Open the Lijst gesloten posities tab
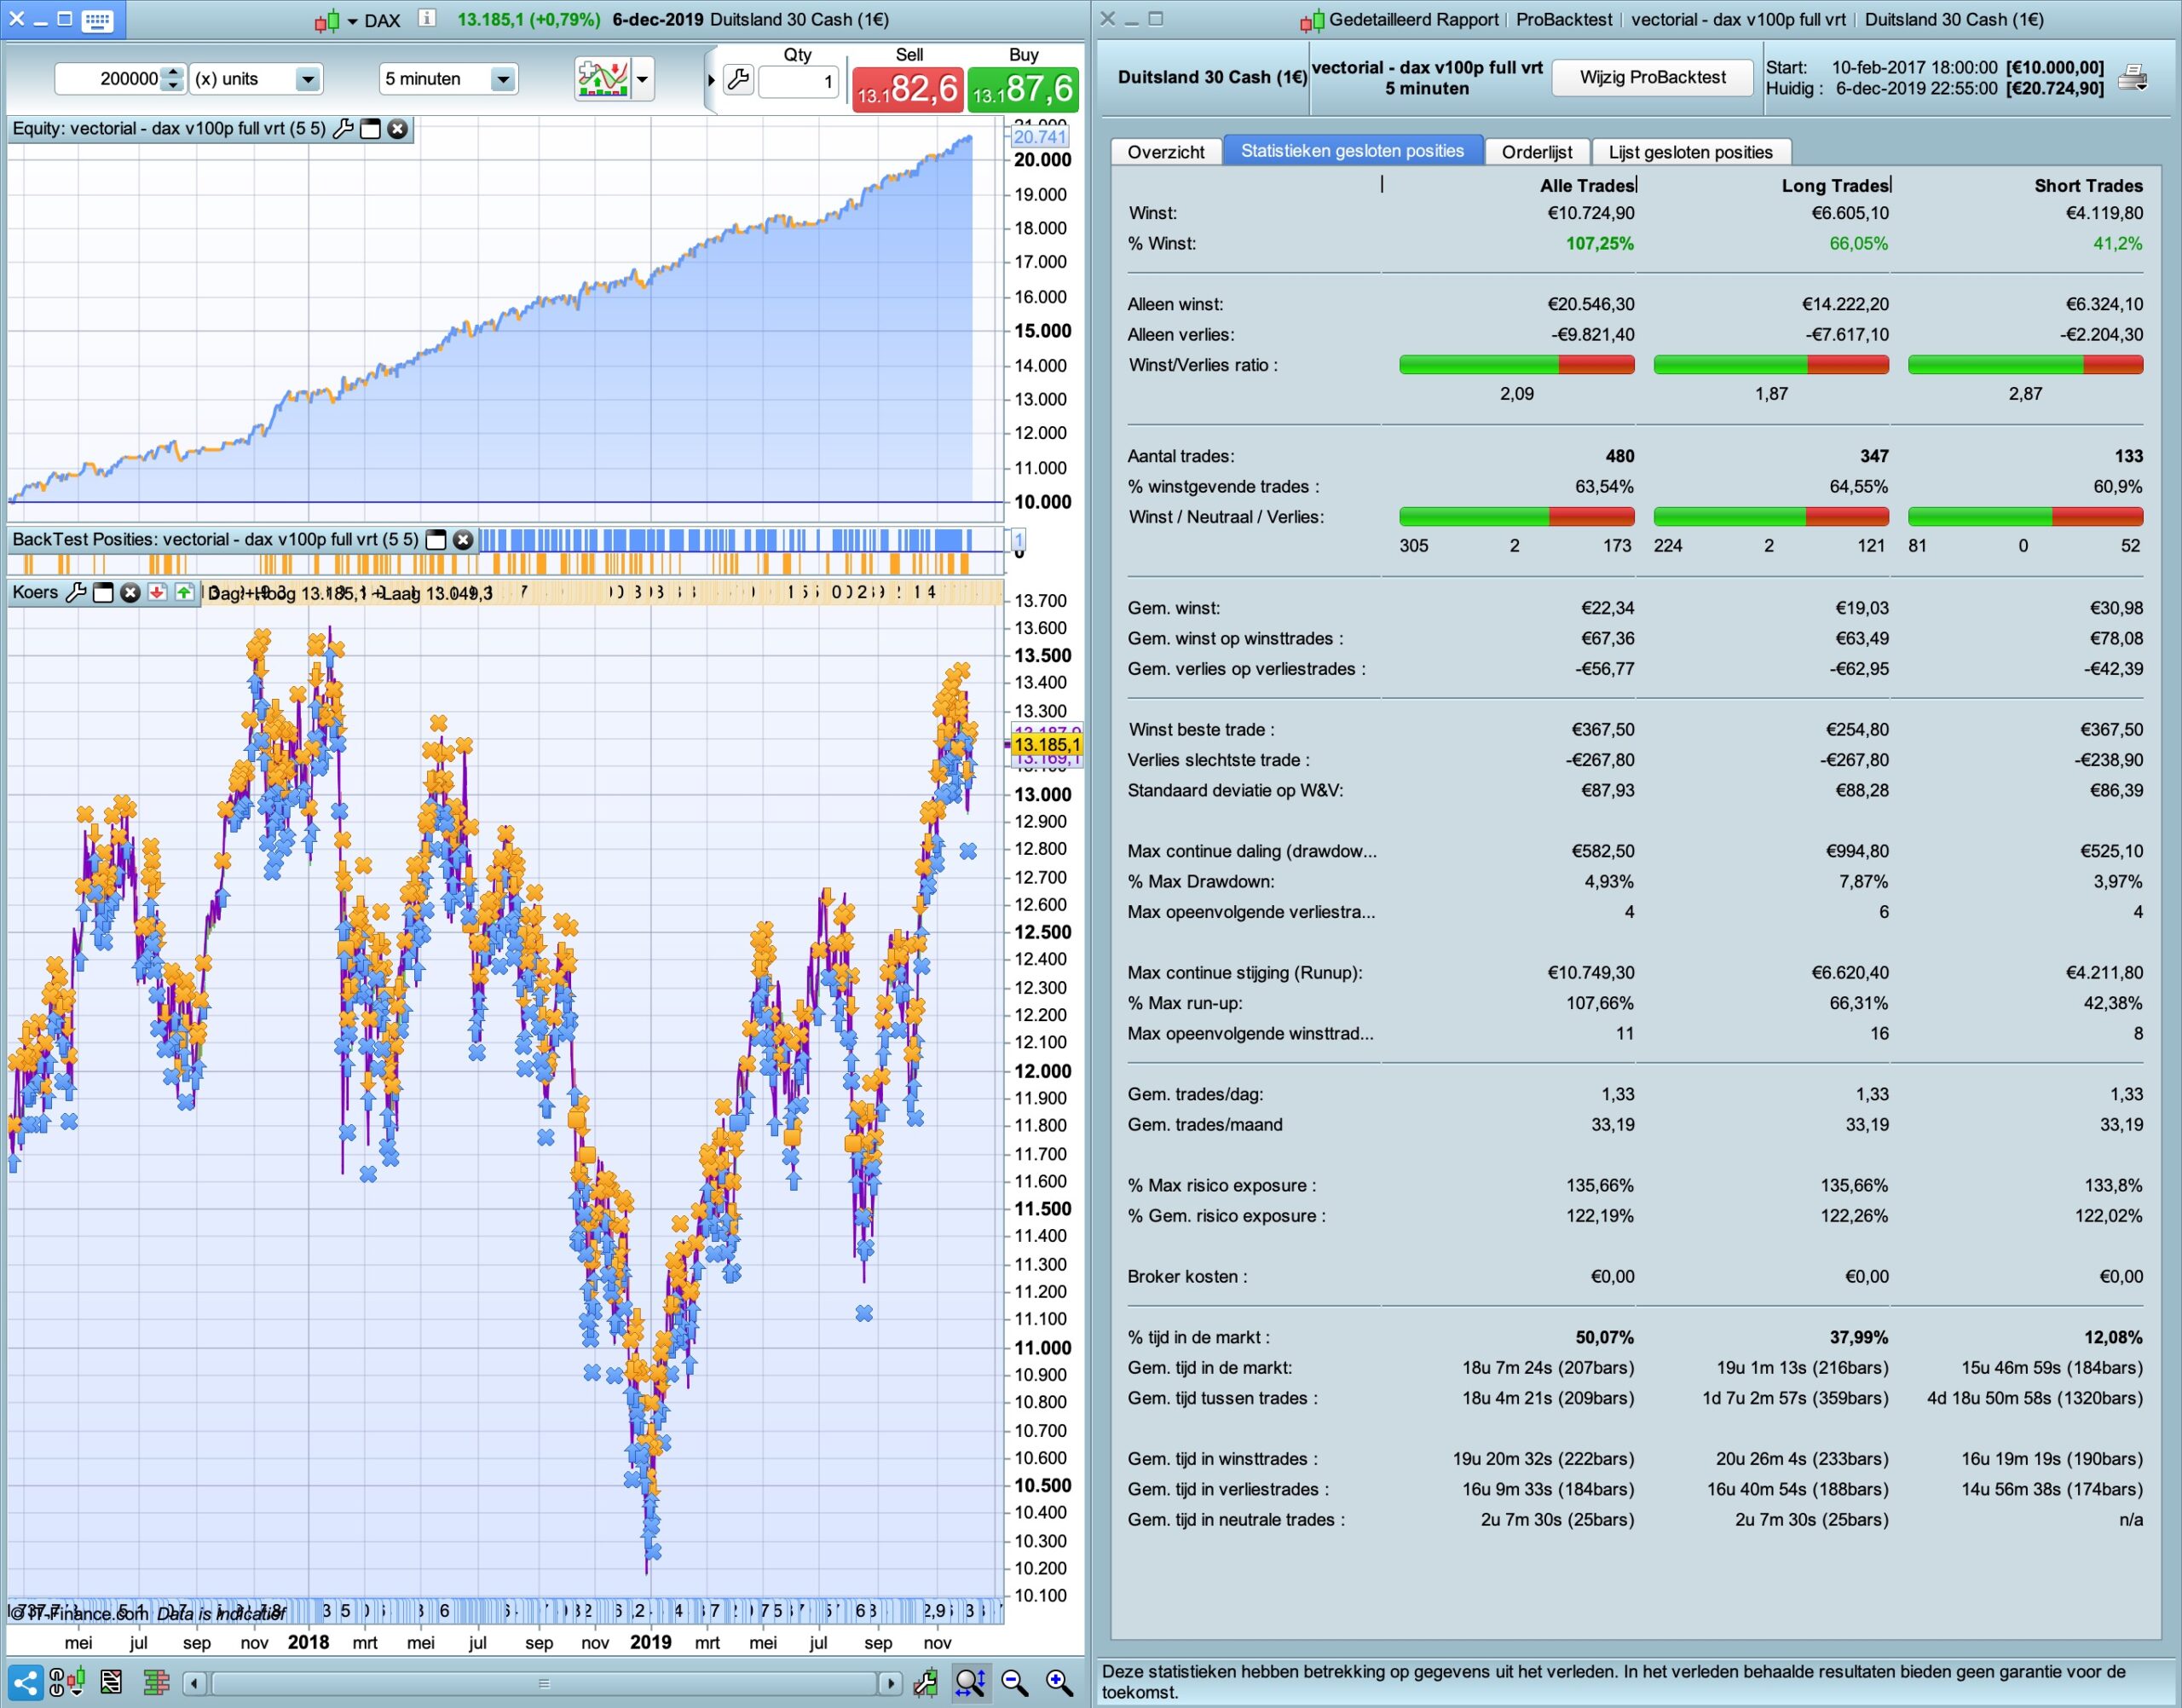Image resolution: width=2182 pixels, height=1708 pixels. point(1690,152)
